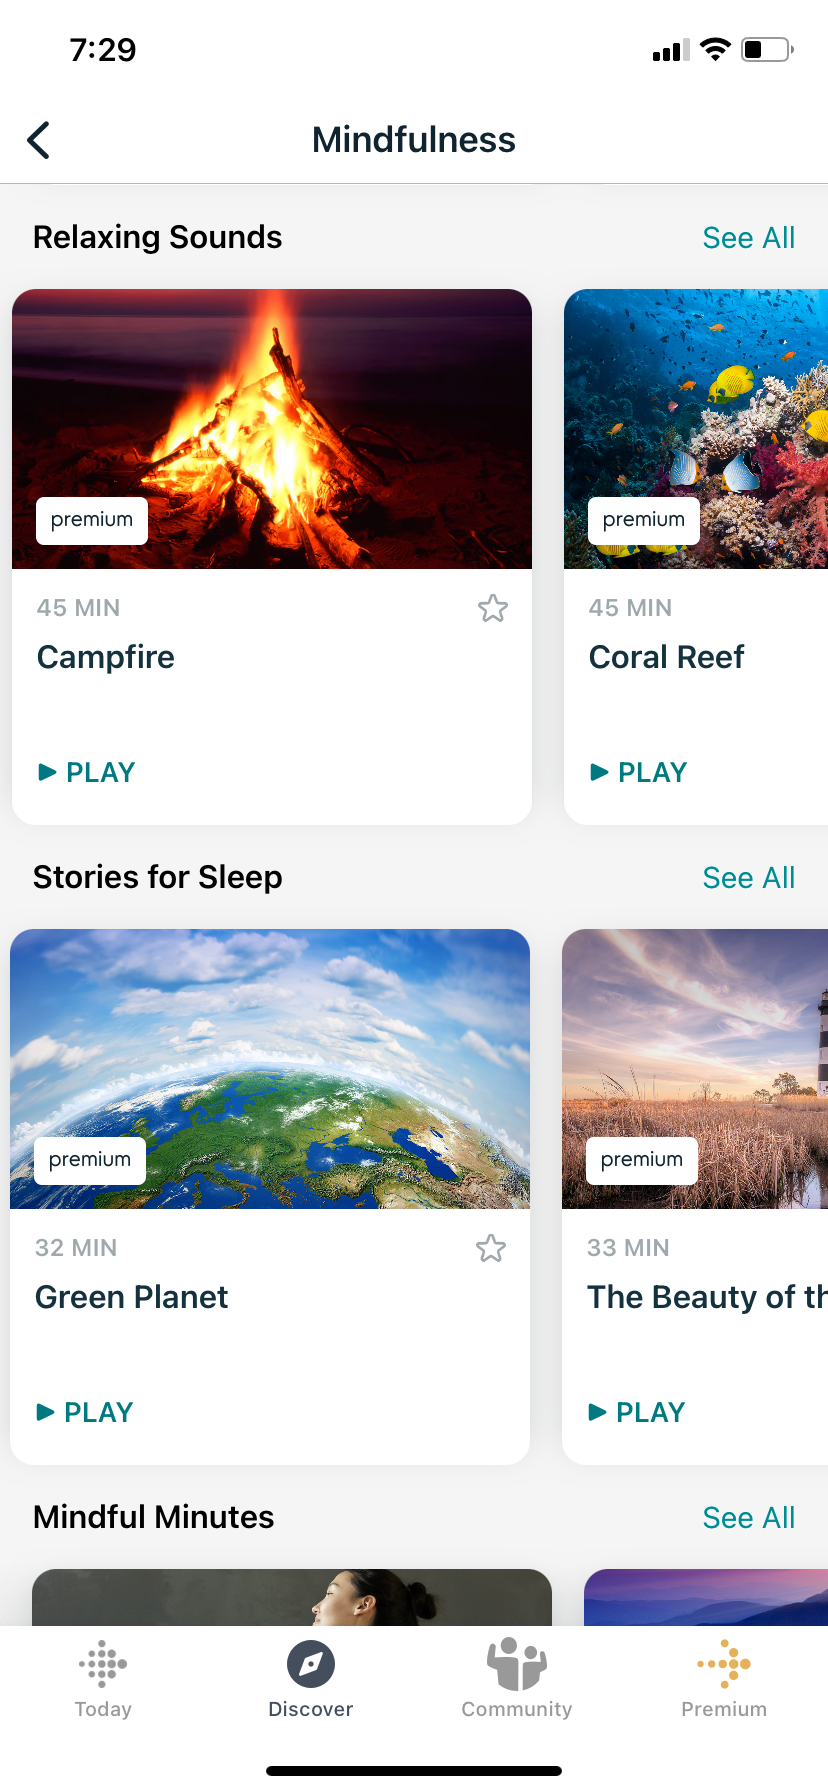
Task: Tap the back arrow to leave Mindfulness
Action: coord(38,140)
